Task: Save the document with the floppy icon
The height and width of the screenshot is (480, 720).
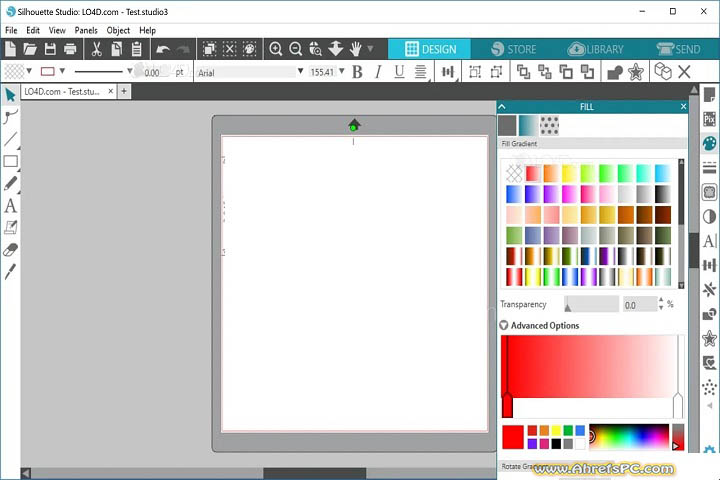Action: tap(50, 49)
